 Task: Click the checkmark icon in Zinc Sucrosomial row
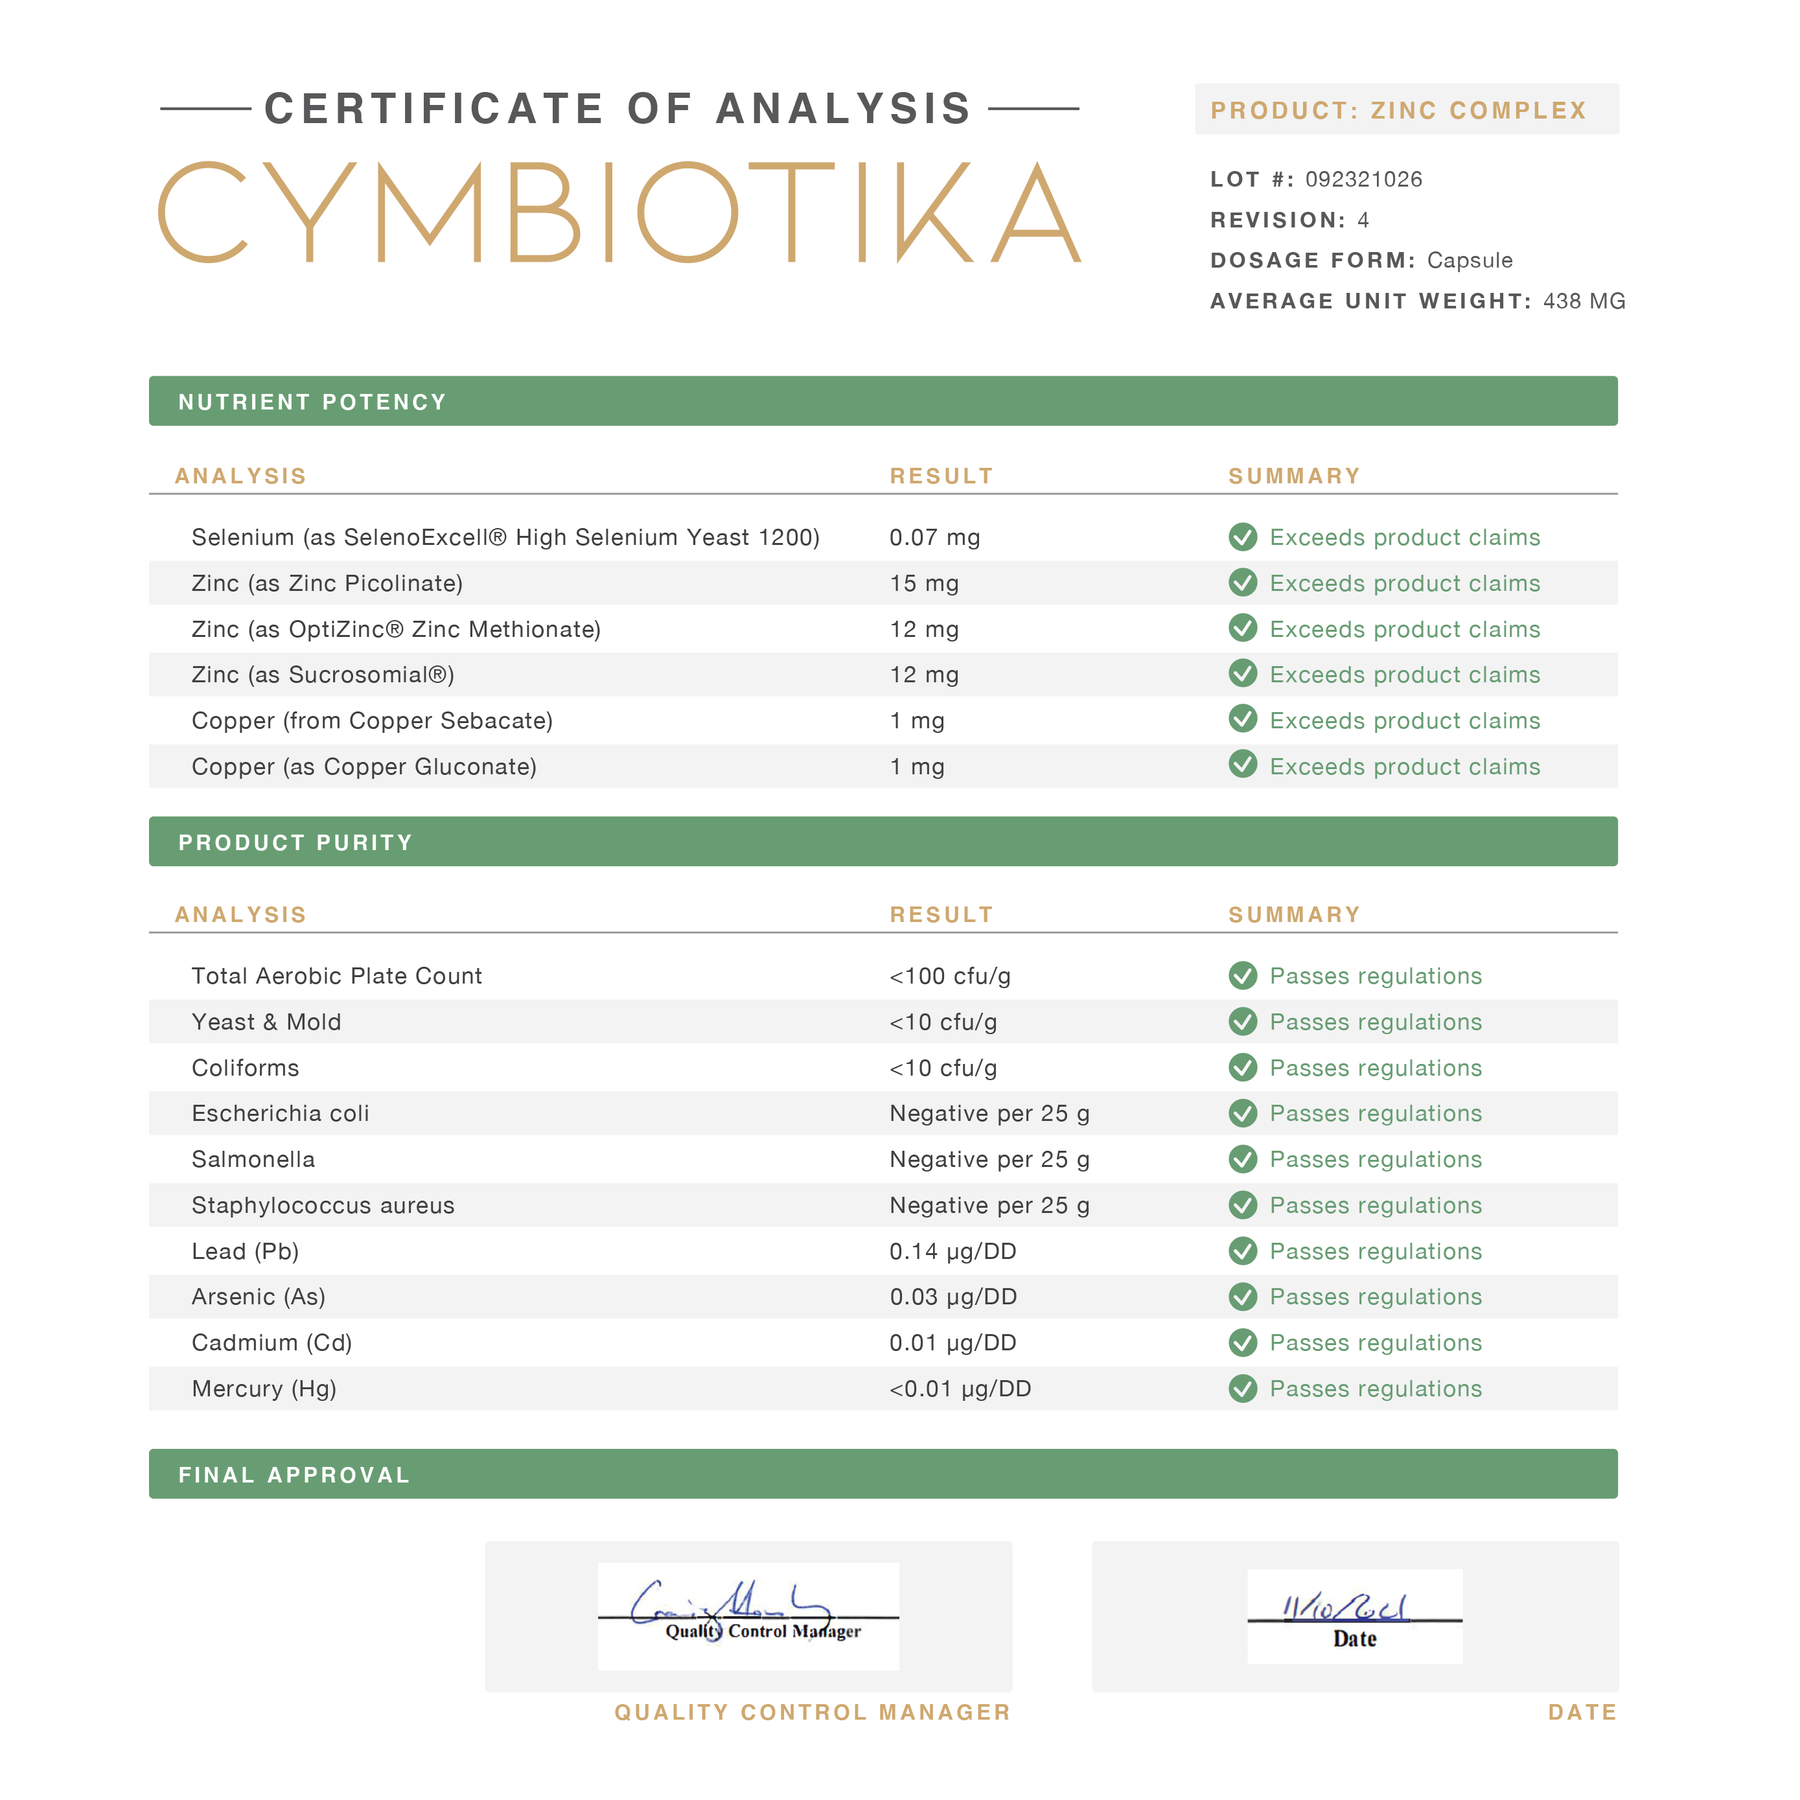(1243, 674)
